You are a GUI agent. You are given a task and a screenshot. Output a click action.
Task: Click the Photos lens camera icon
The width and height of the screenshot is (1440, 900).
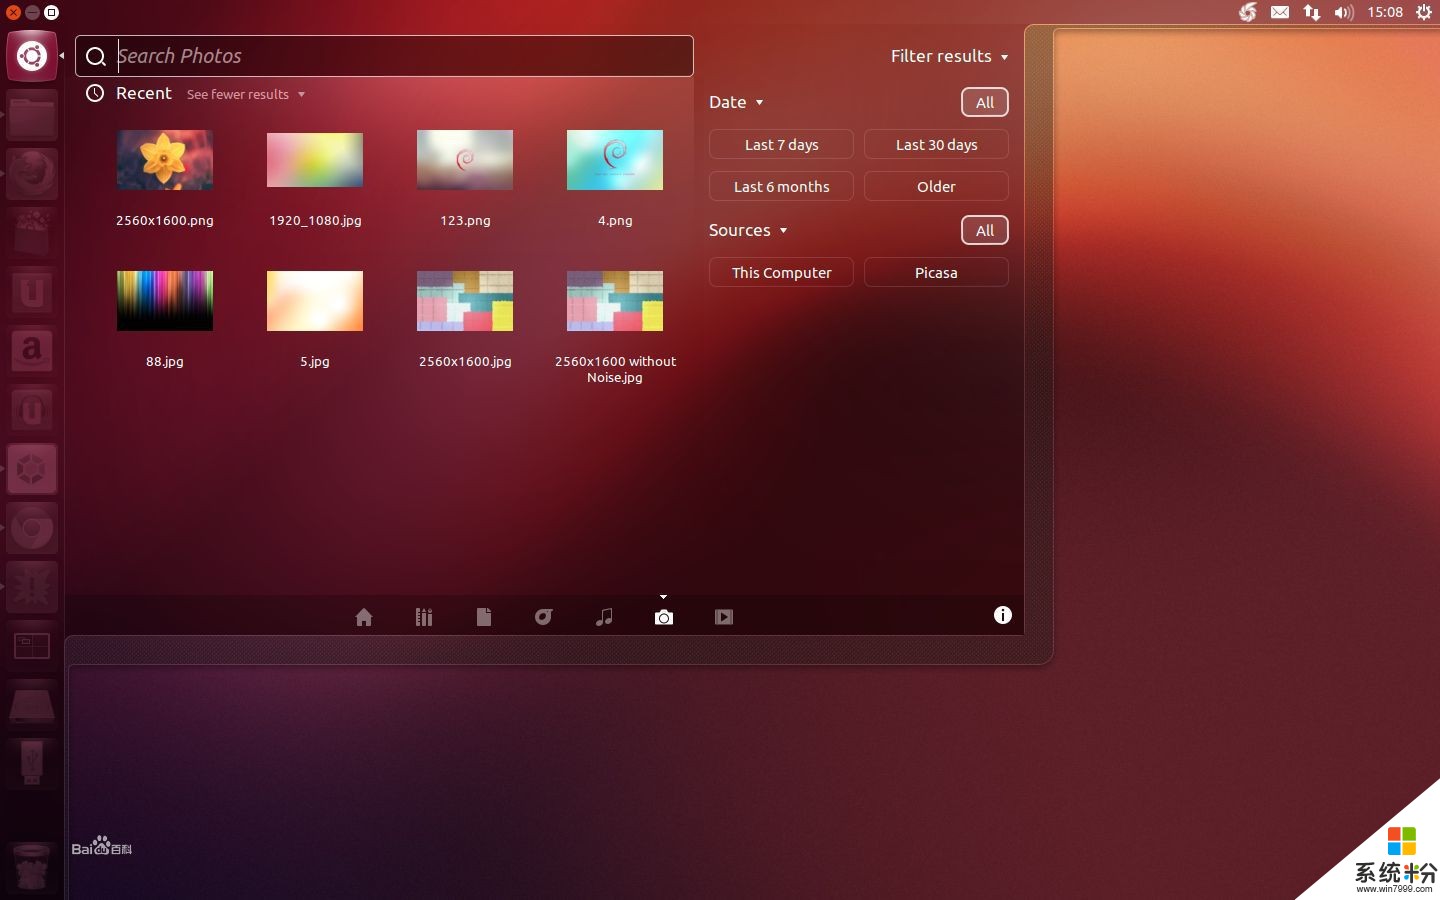664,617
